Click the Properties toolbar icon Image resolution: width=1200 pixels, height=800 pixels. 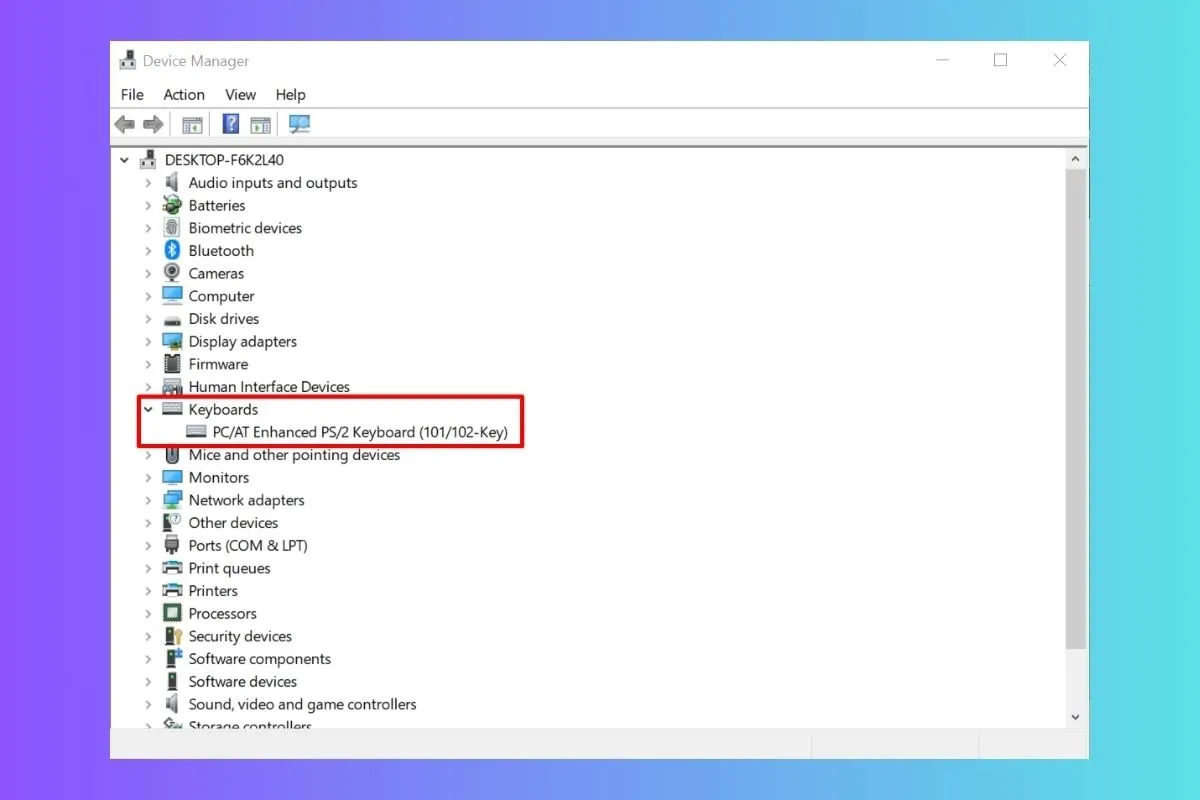click(x=261, y=123)
